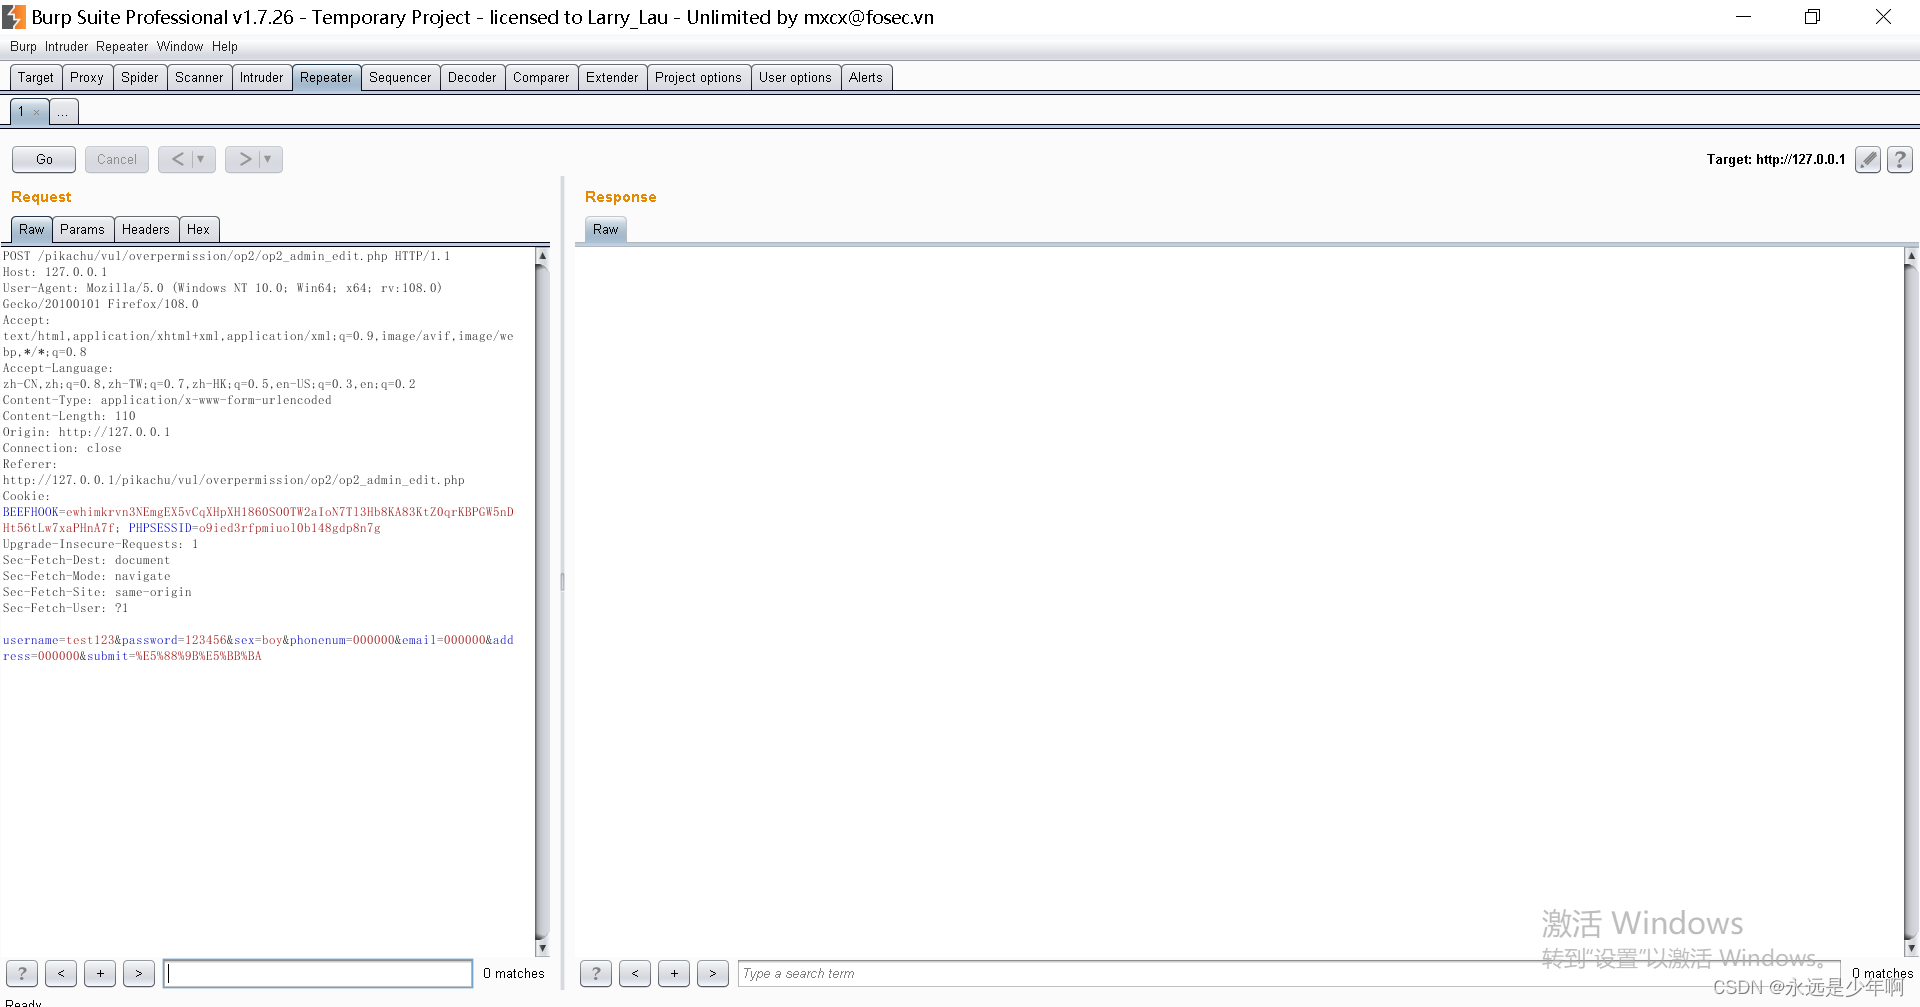Open the Intruder tab
Viewport: 1920px width, 1007px height.
click(x=262, y=77)
